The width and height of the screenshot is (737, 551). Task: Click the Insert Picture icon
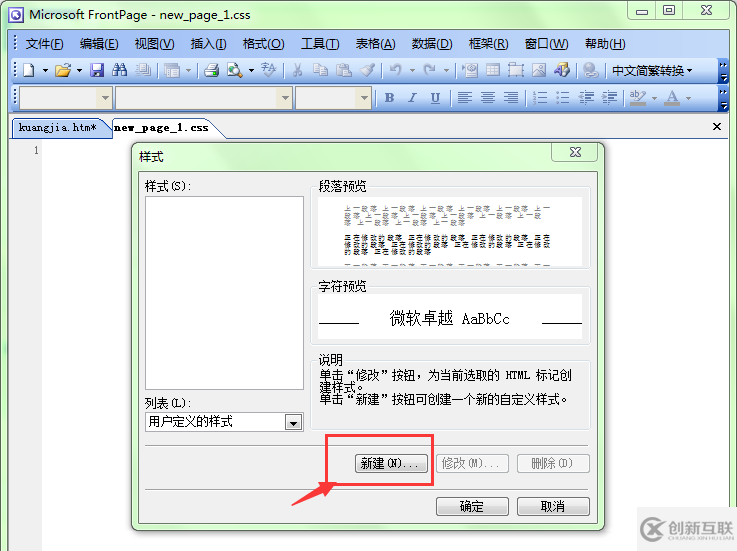539,71
